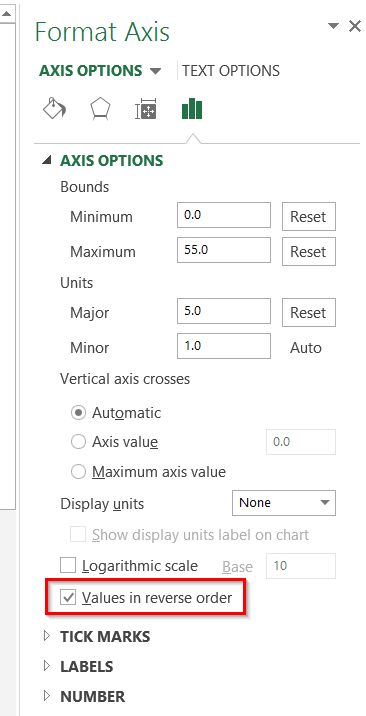366x716 pixels.
Task: Open the Size & Properties icon tab
Action: coord(146,110)
